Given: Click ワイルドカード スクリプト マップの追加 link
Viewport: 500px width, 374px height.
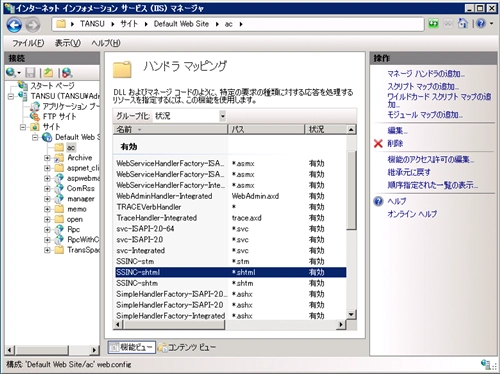Looking at the screenshot, I should click(439, 100).
